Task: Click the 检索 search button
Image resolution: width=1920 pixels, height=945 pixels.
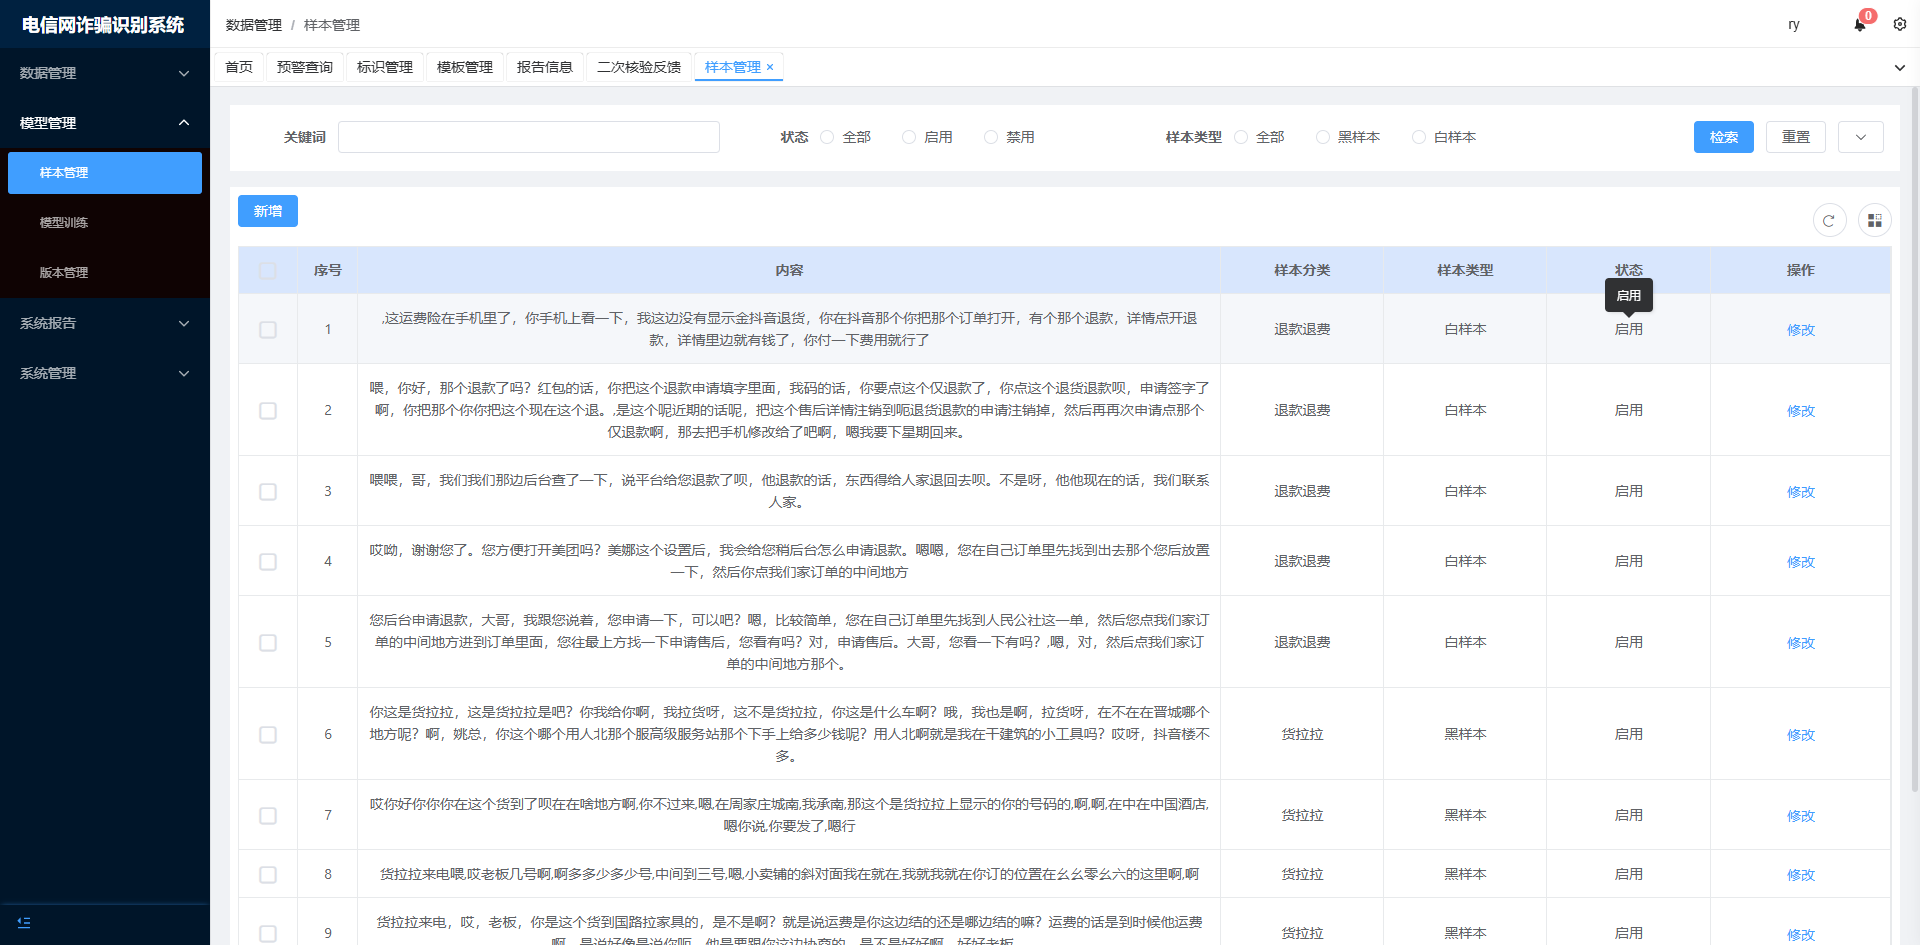Action: click(x=1723, y=137)
